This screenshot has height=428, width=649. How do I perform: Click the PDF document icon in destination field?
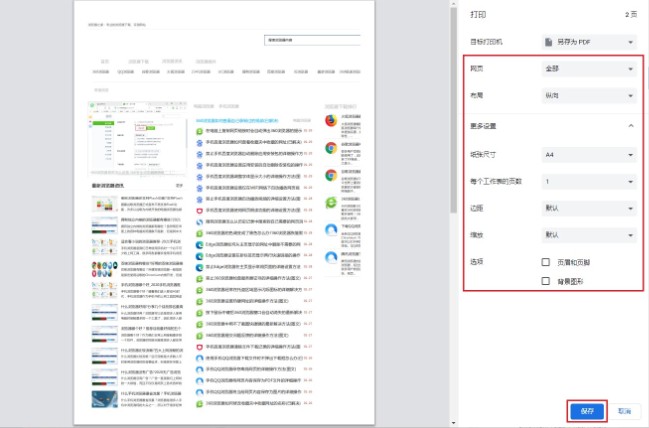(548, 42)
